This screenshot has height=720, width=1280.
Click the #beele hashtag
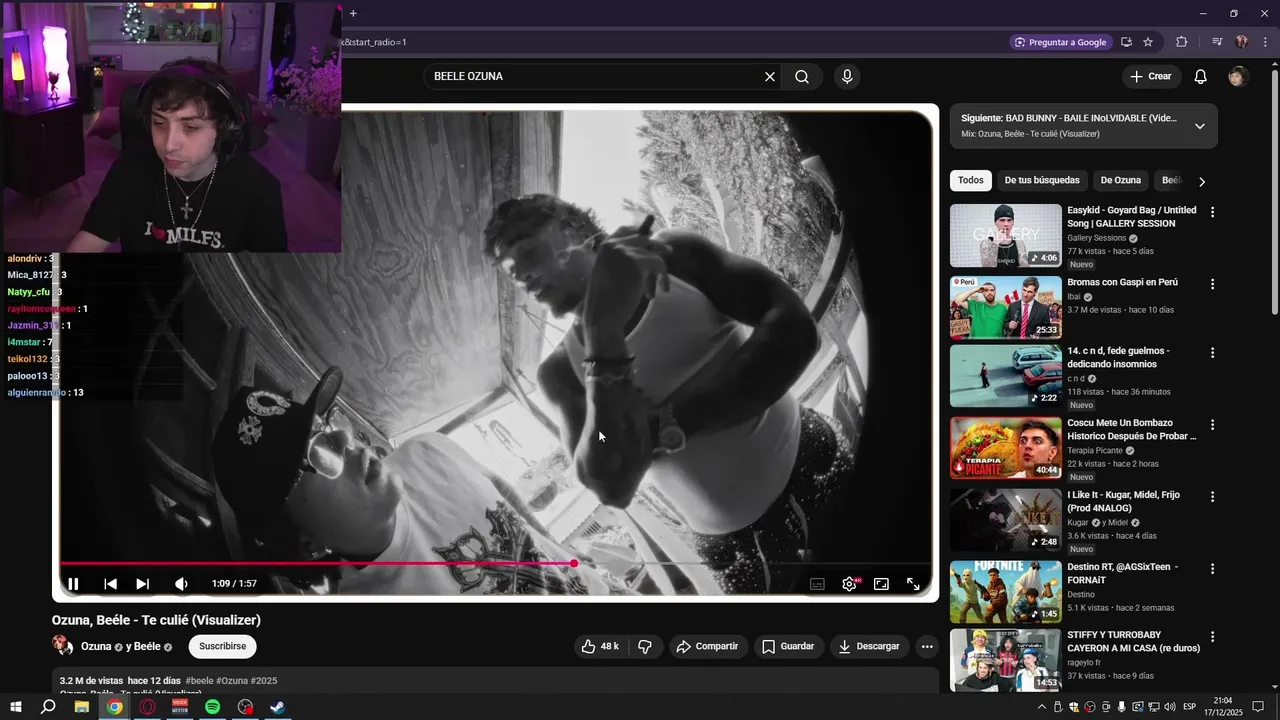pyautogui.click(x=199, y=681)
